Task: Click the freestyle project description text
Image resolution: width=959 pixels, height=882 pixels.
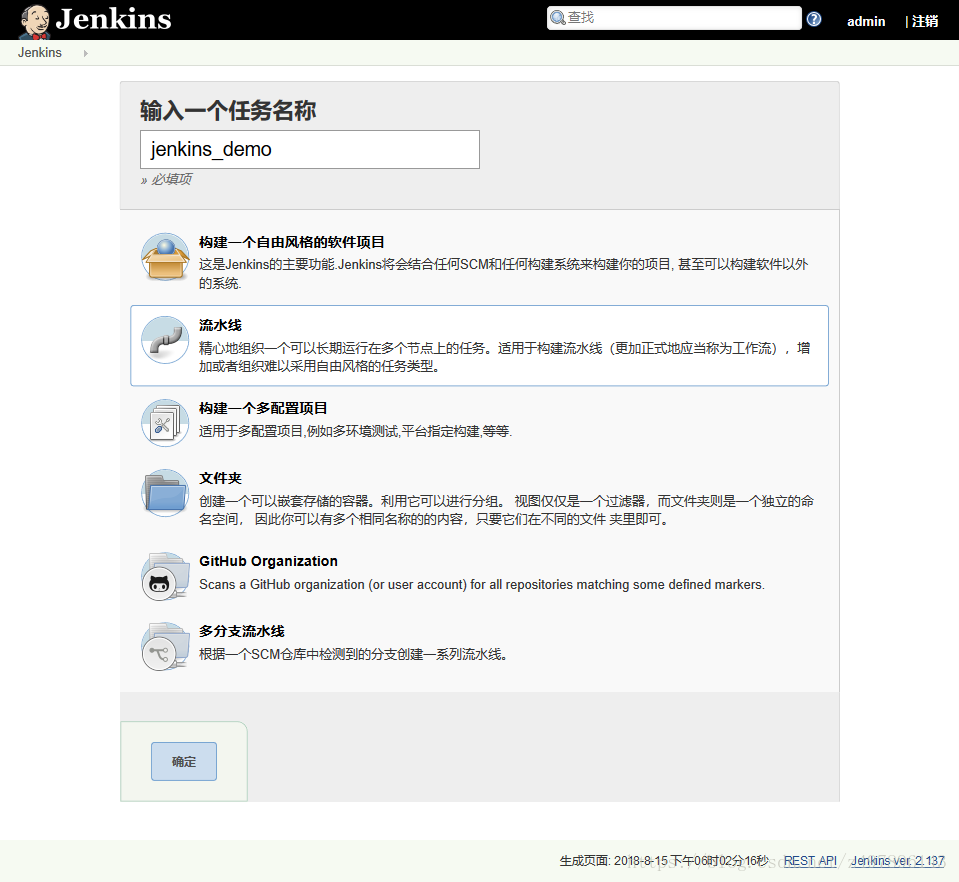Action: (503, 273)
